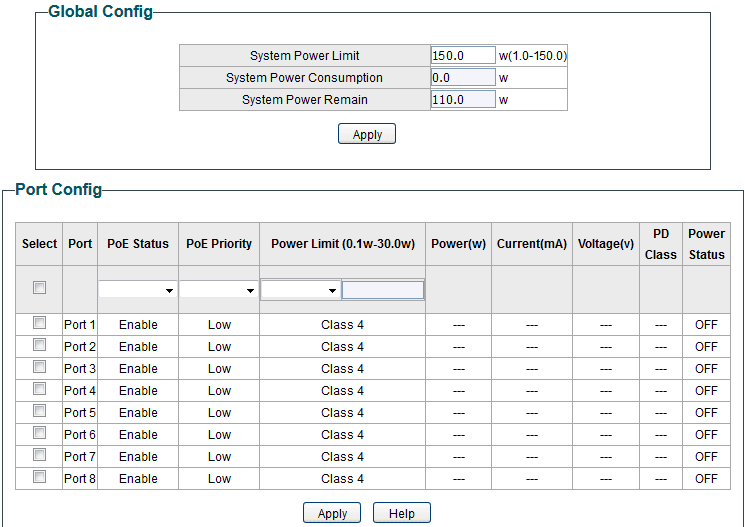Screen dimensions: 745x527
Task: Open the PoE Status dropdown
Action: (x=138, y=290)
